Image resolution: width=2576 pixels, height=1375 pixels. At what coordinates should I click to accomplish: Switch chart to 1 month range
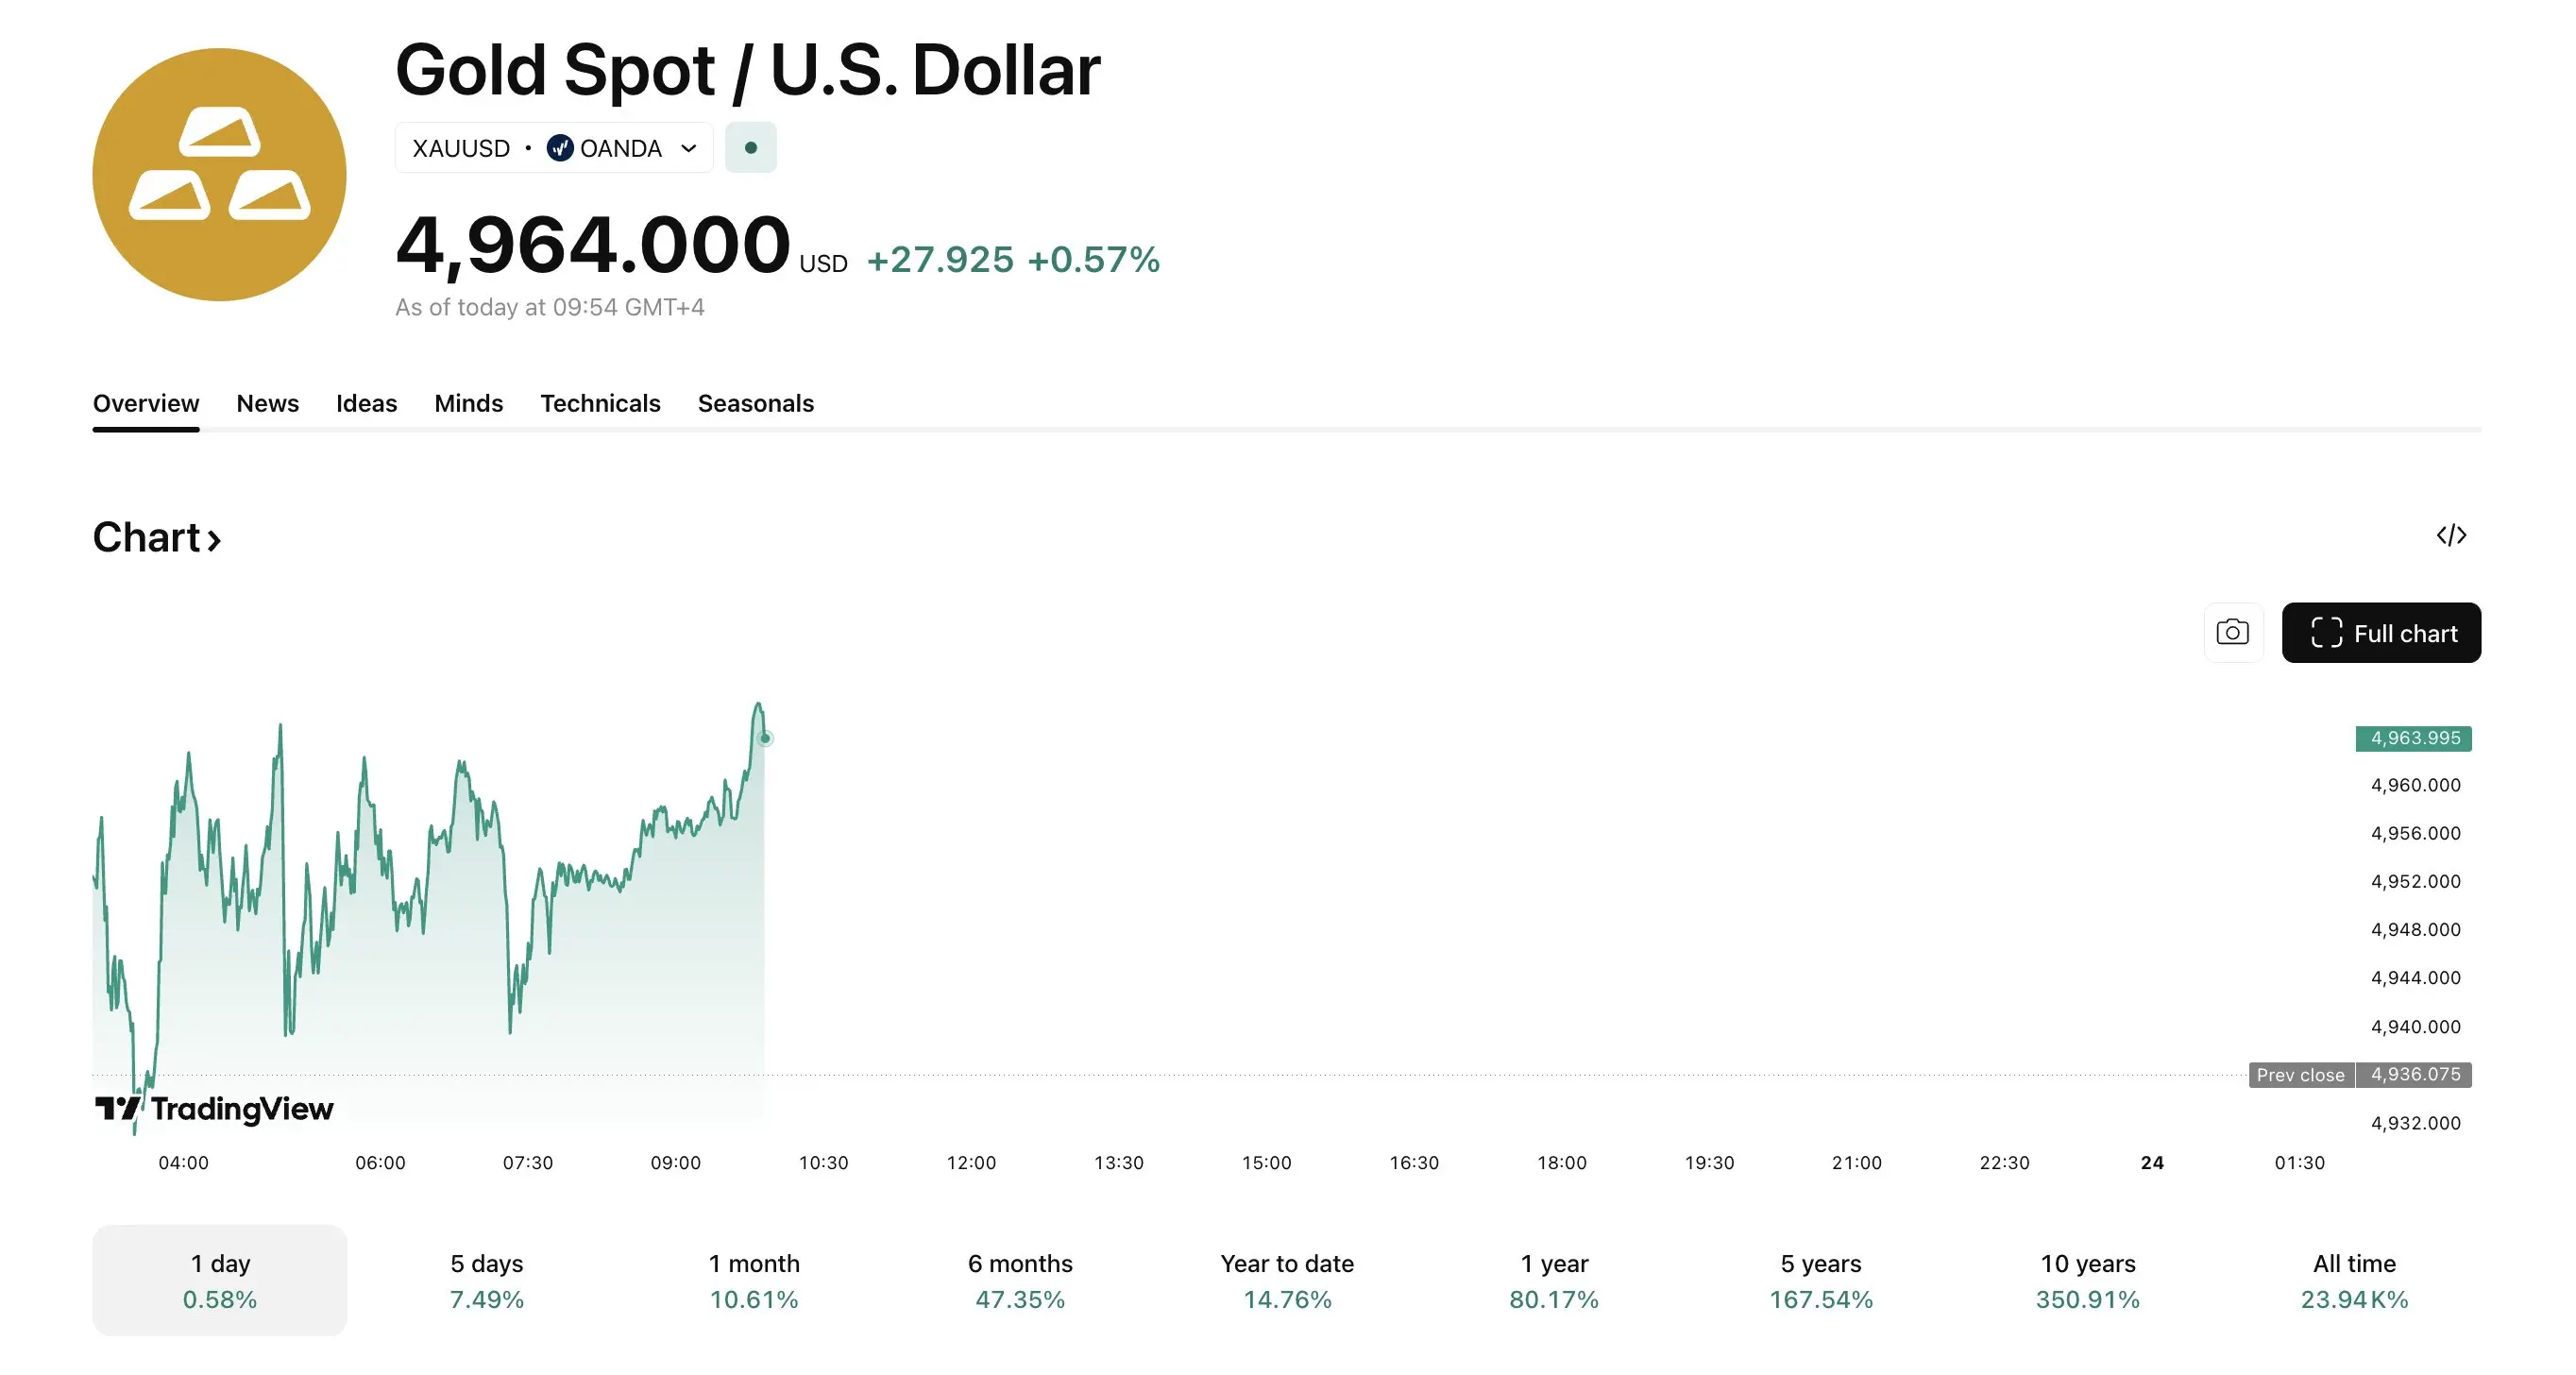(x=753, y=1280)
